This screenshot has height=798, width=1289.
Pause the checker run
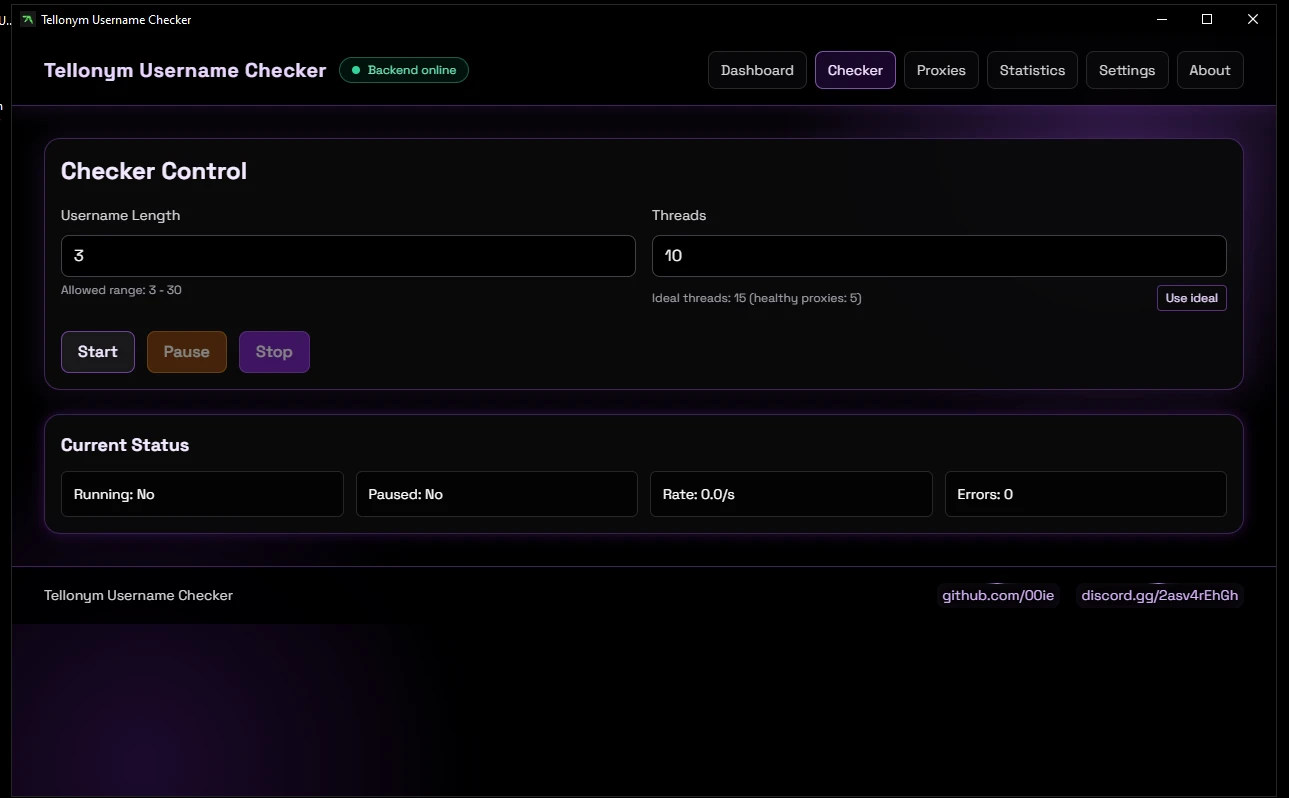(x=187, y=352)
